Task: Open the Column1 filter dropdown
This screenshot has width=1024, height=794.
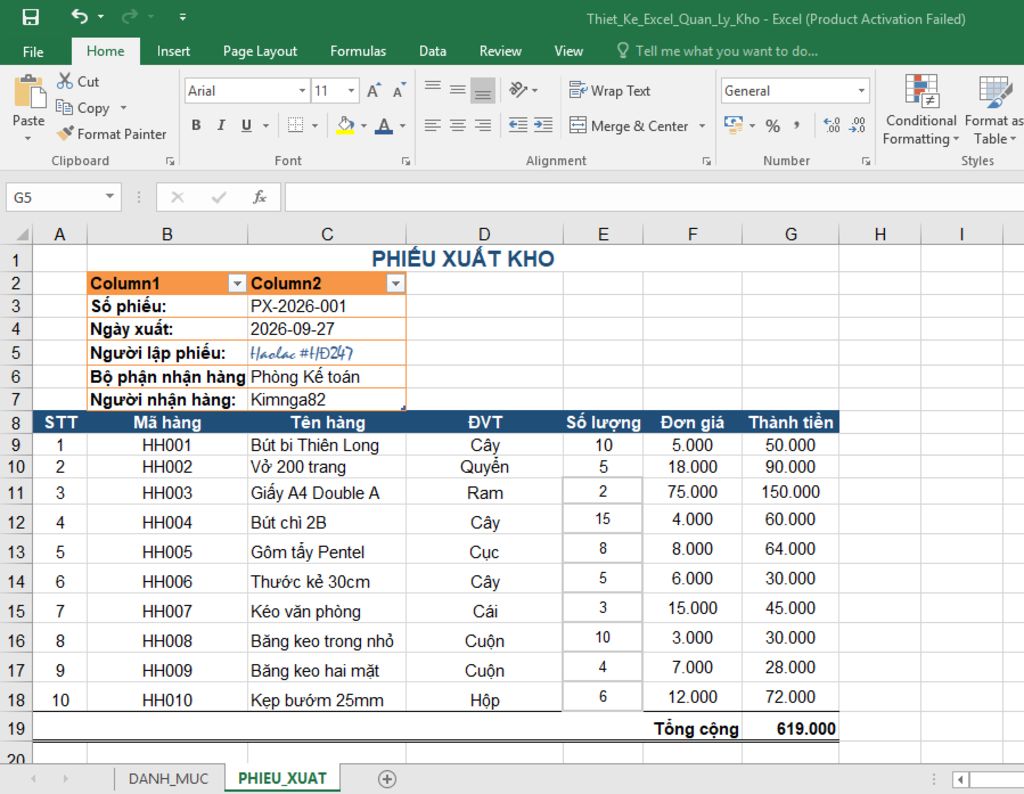Action: click(237, 283)
